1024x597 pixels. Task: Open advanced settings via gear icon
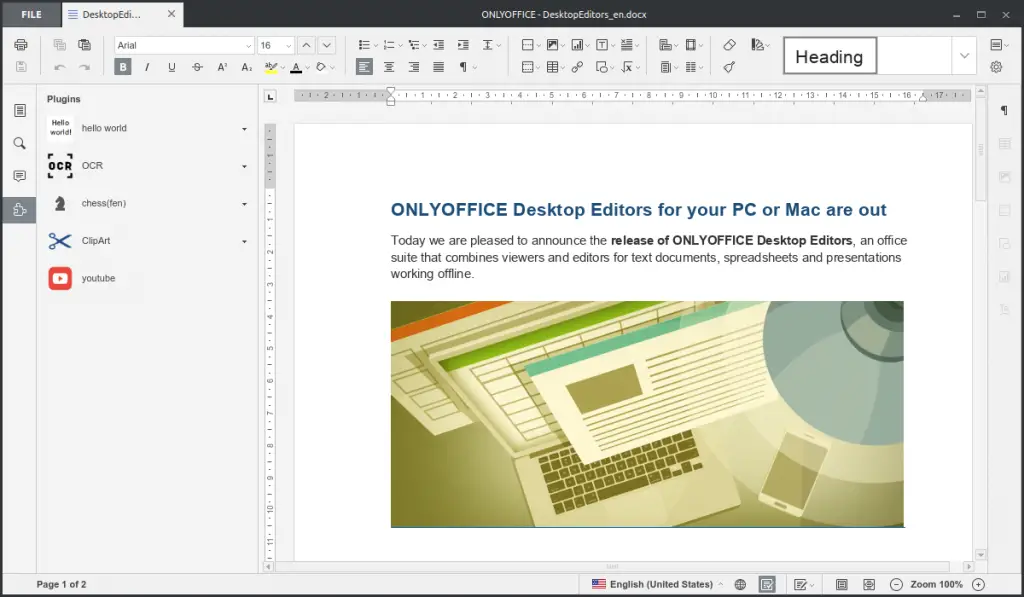click(997, 66)
